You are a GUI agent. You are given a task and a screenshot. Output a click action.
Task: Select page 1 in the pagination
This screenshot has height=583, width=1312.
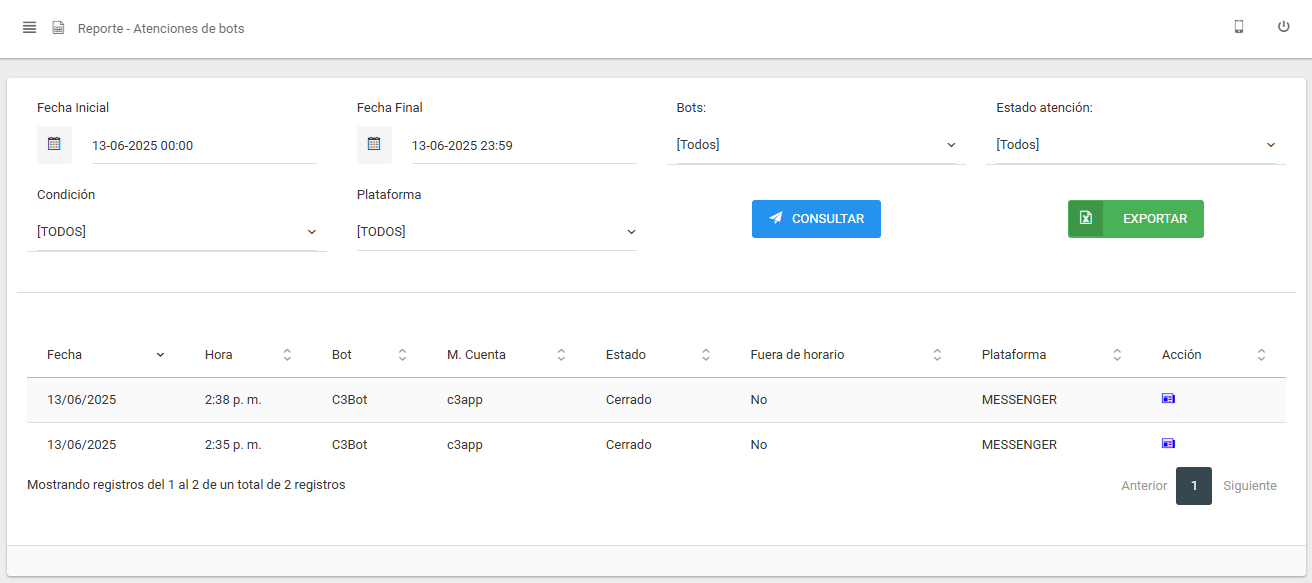pos(1193,485)
